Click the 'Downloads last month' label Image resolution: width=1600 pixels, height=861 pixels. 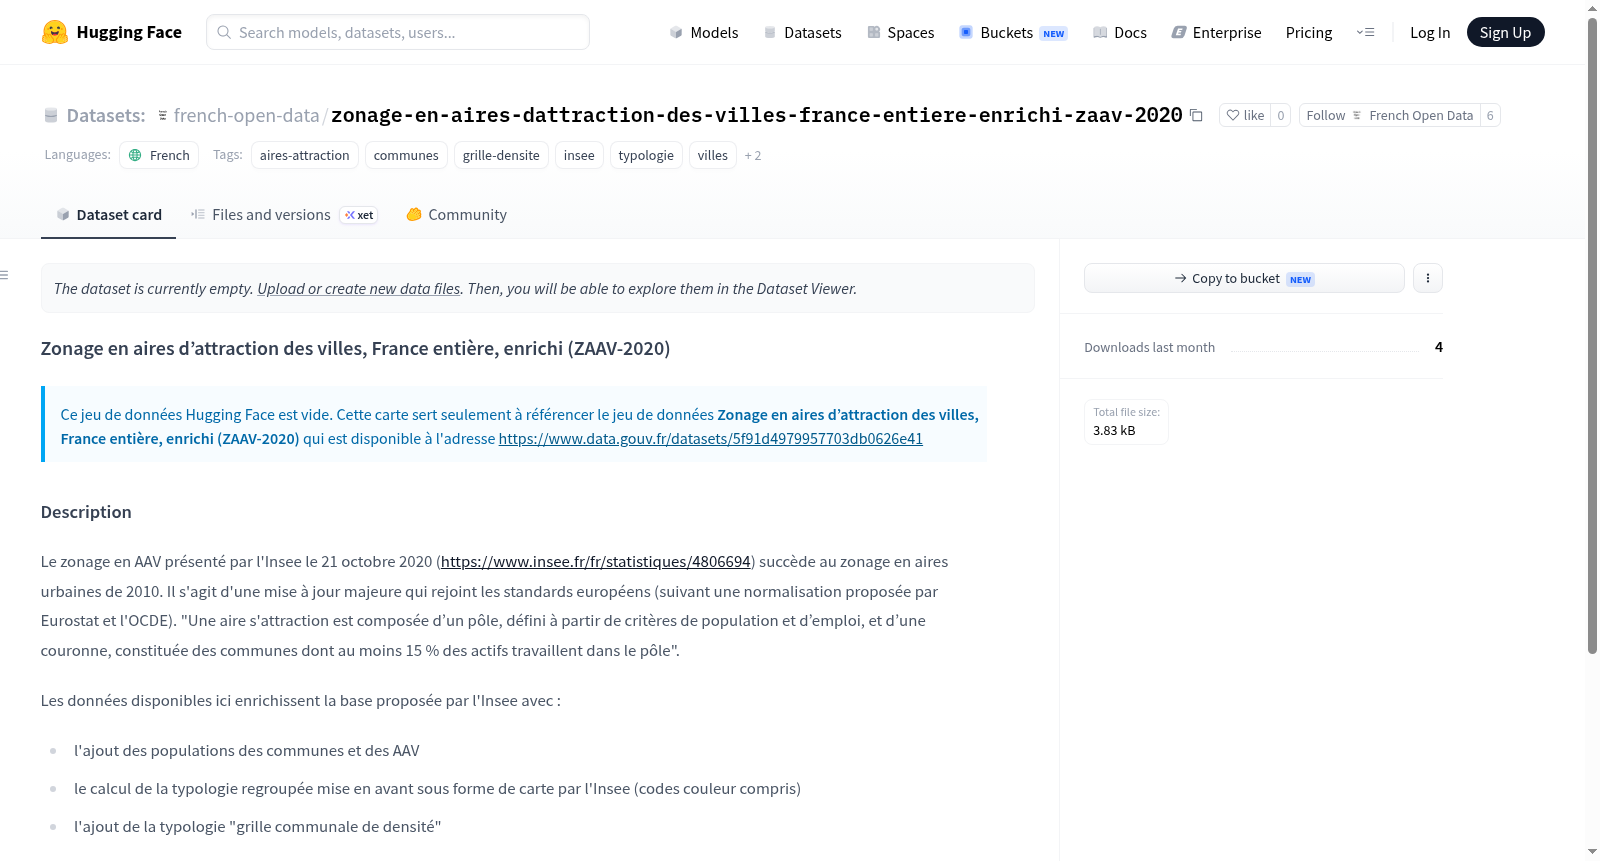pyautogui.click(x=1150, y=347)
